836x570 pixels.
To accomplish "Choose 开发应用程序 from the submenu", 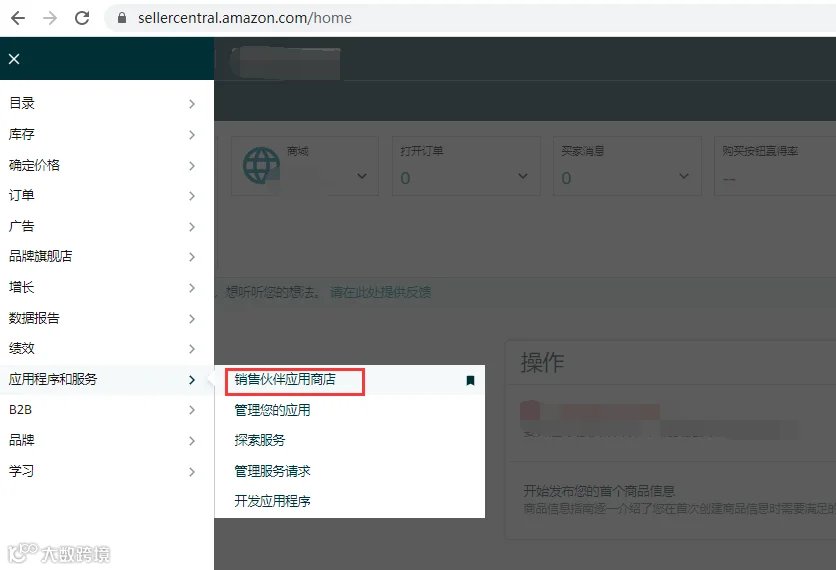I will (x=272, y=501).
